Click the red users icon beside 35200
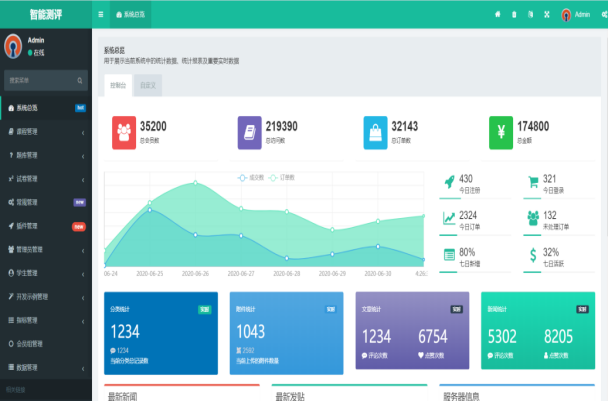 coord(124,132)
